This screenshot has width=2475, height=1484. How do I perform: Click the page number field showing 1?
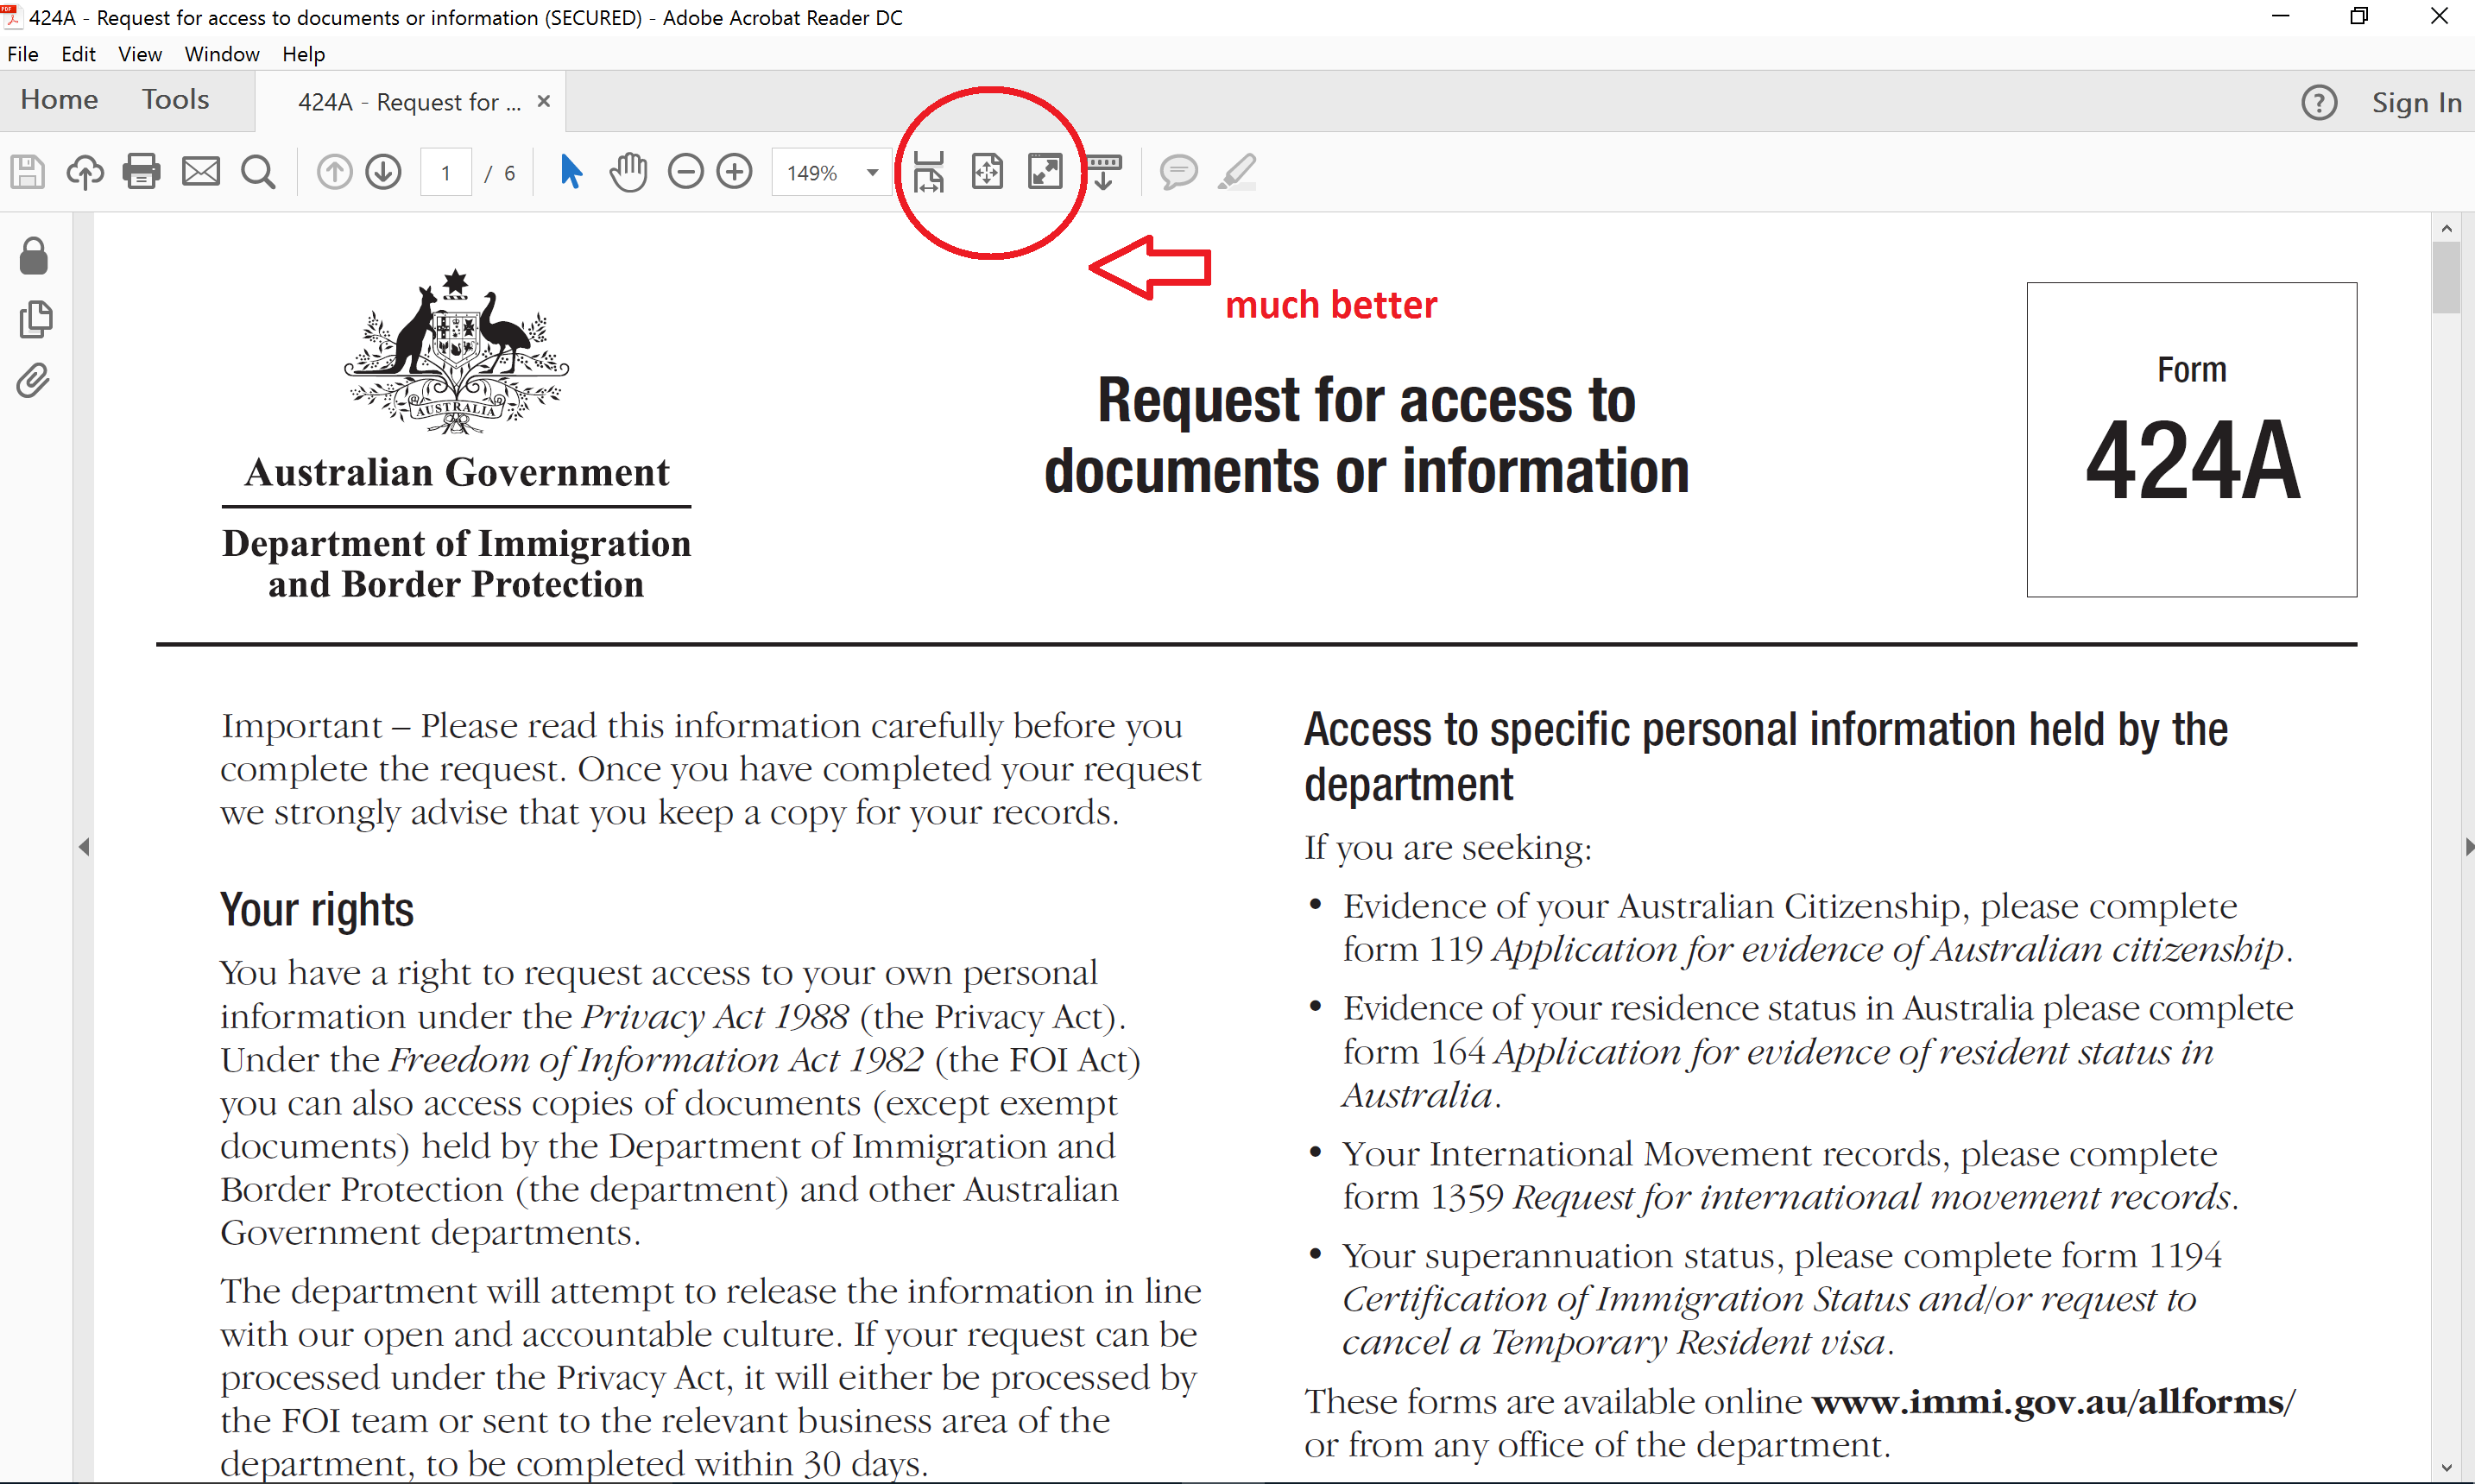tap(446, 173)
